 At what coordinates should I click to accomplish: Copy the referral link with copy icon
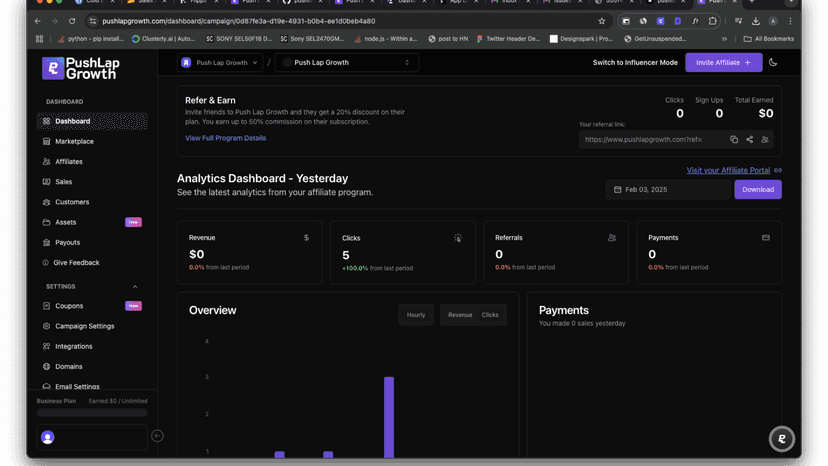[x=733, y=139]
